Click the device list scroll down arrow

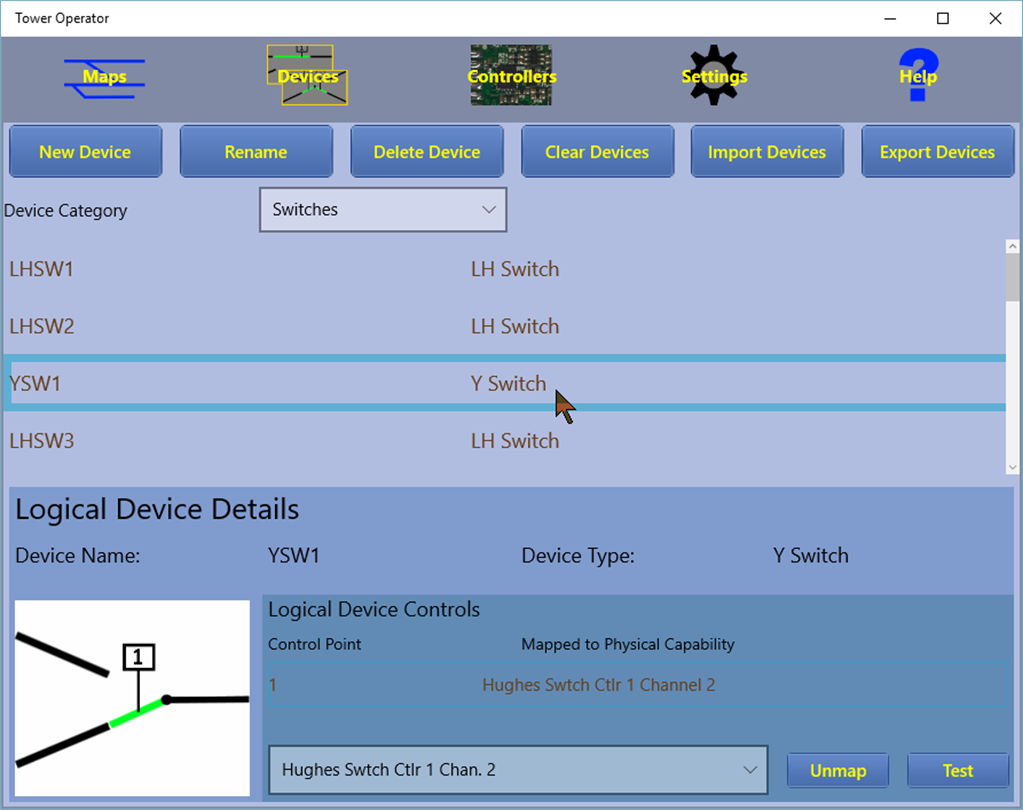tap(1013, 467)
